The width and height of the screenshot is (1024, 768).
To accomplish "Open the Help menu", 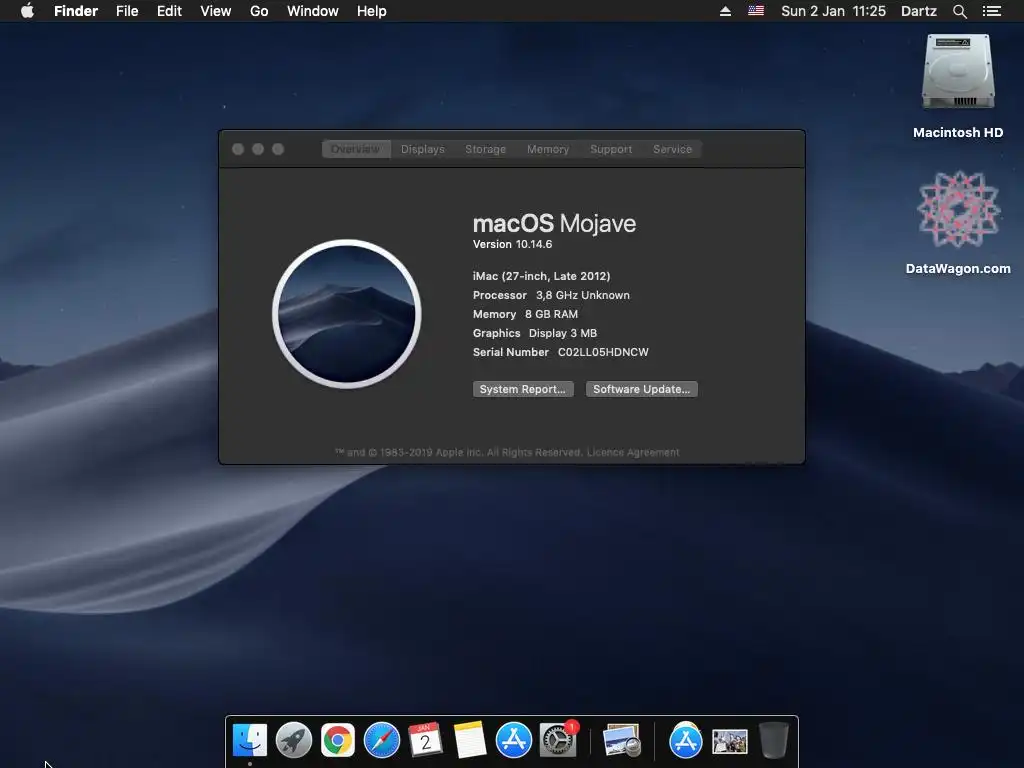I will pyautogui.click(x=372, y=11).
